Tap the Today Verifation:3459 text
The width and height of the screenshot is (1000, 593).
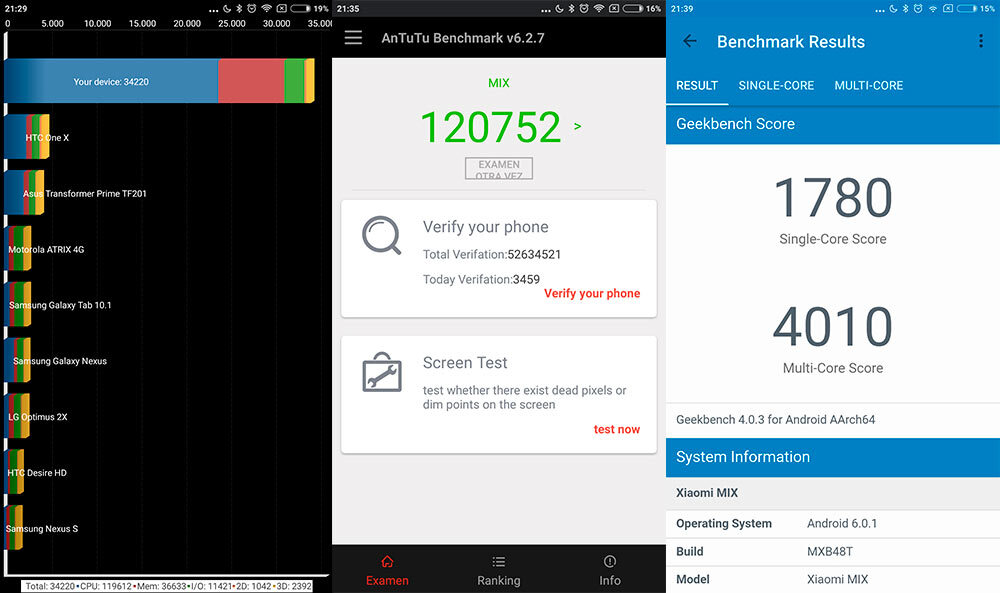481,279
